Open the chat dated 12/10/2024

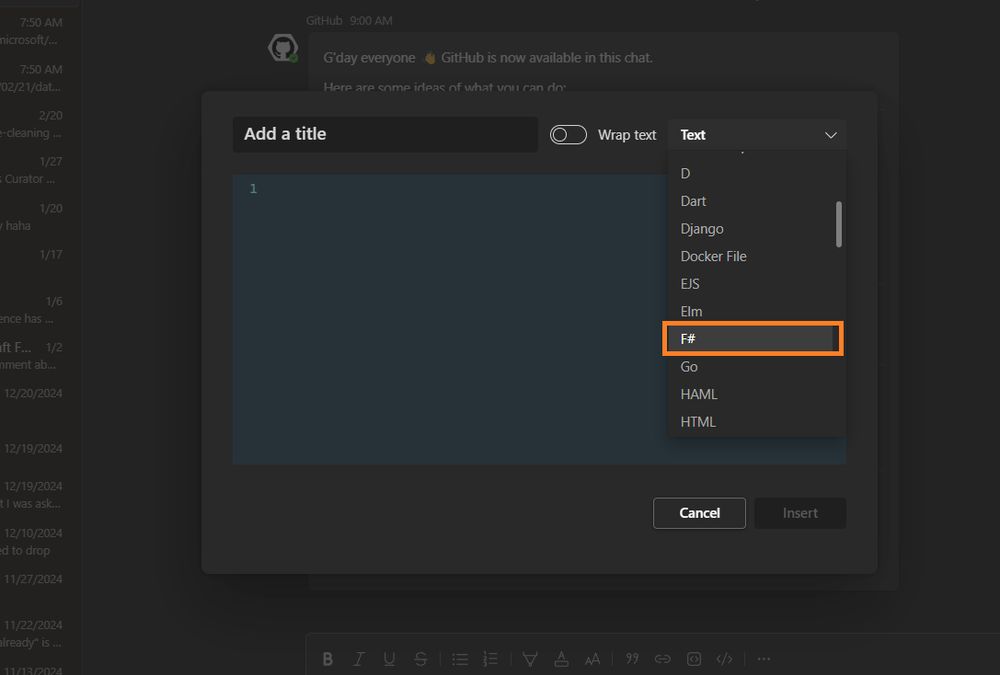[x=33, y=542]
